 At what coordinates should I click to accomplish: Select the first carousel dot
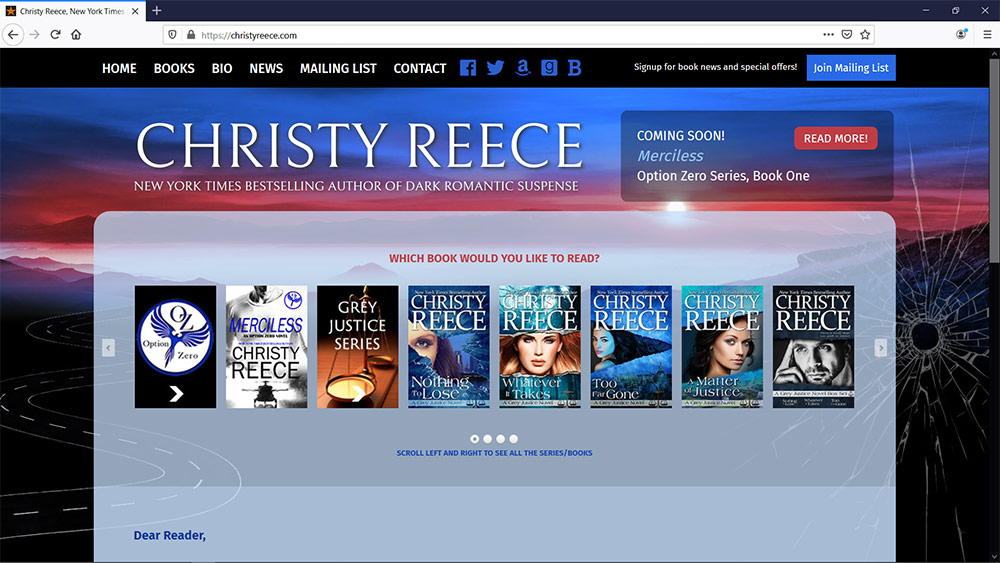(475, 439)
